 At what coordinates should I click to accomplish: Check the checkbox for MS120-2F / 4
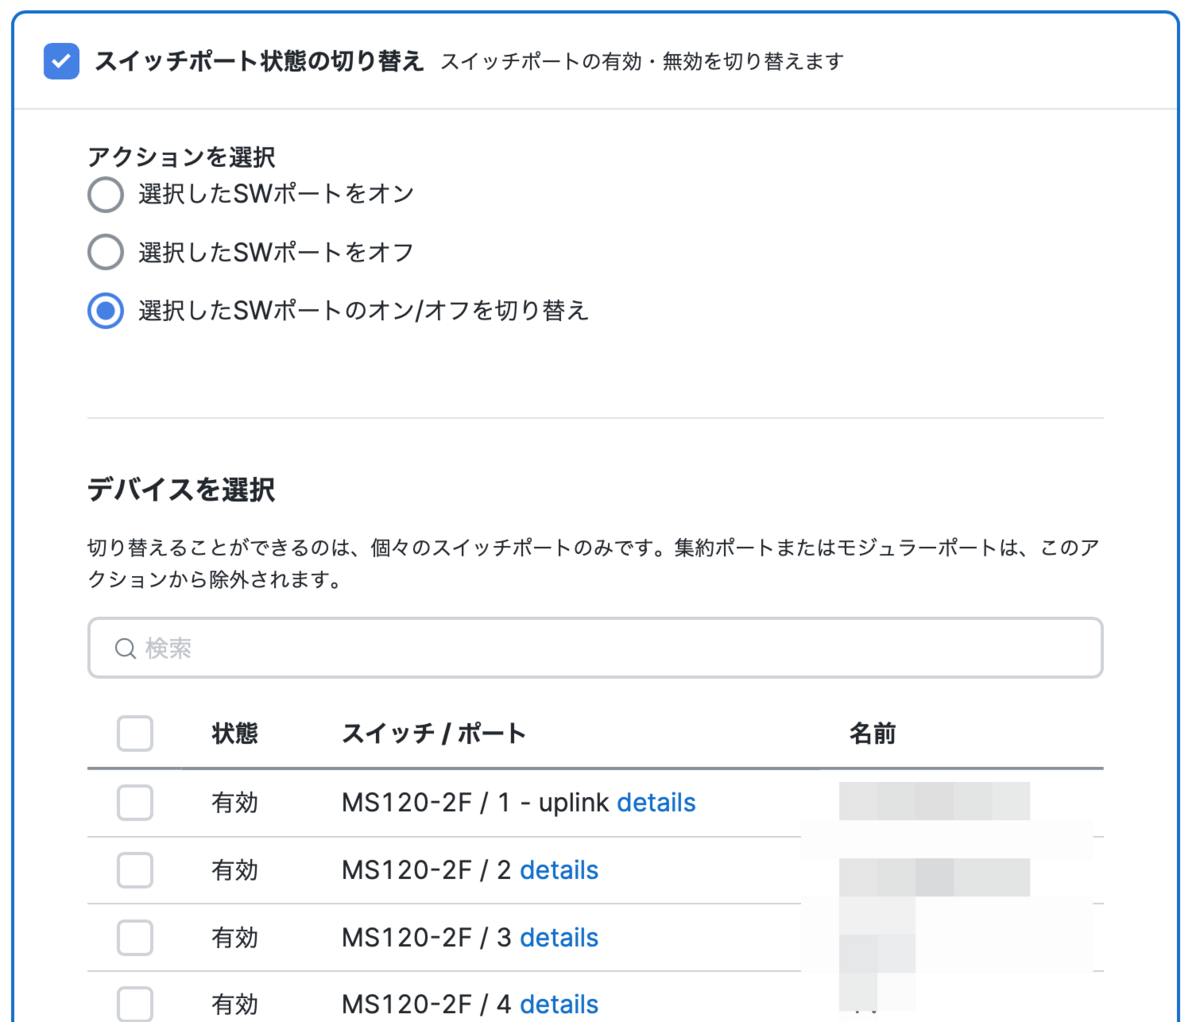click(135, 1004)
